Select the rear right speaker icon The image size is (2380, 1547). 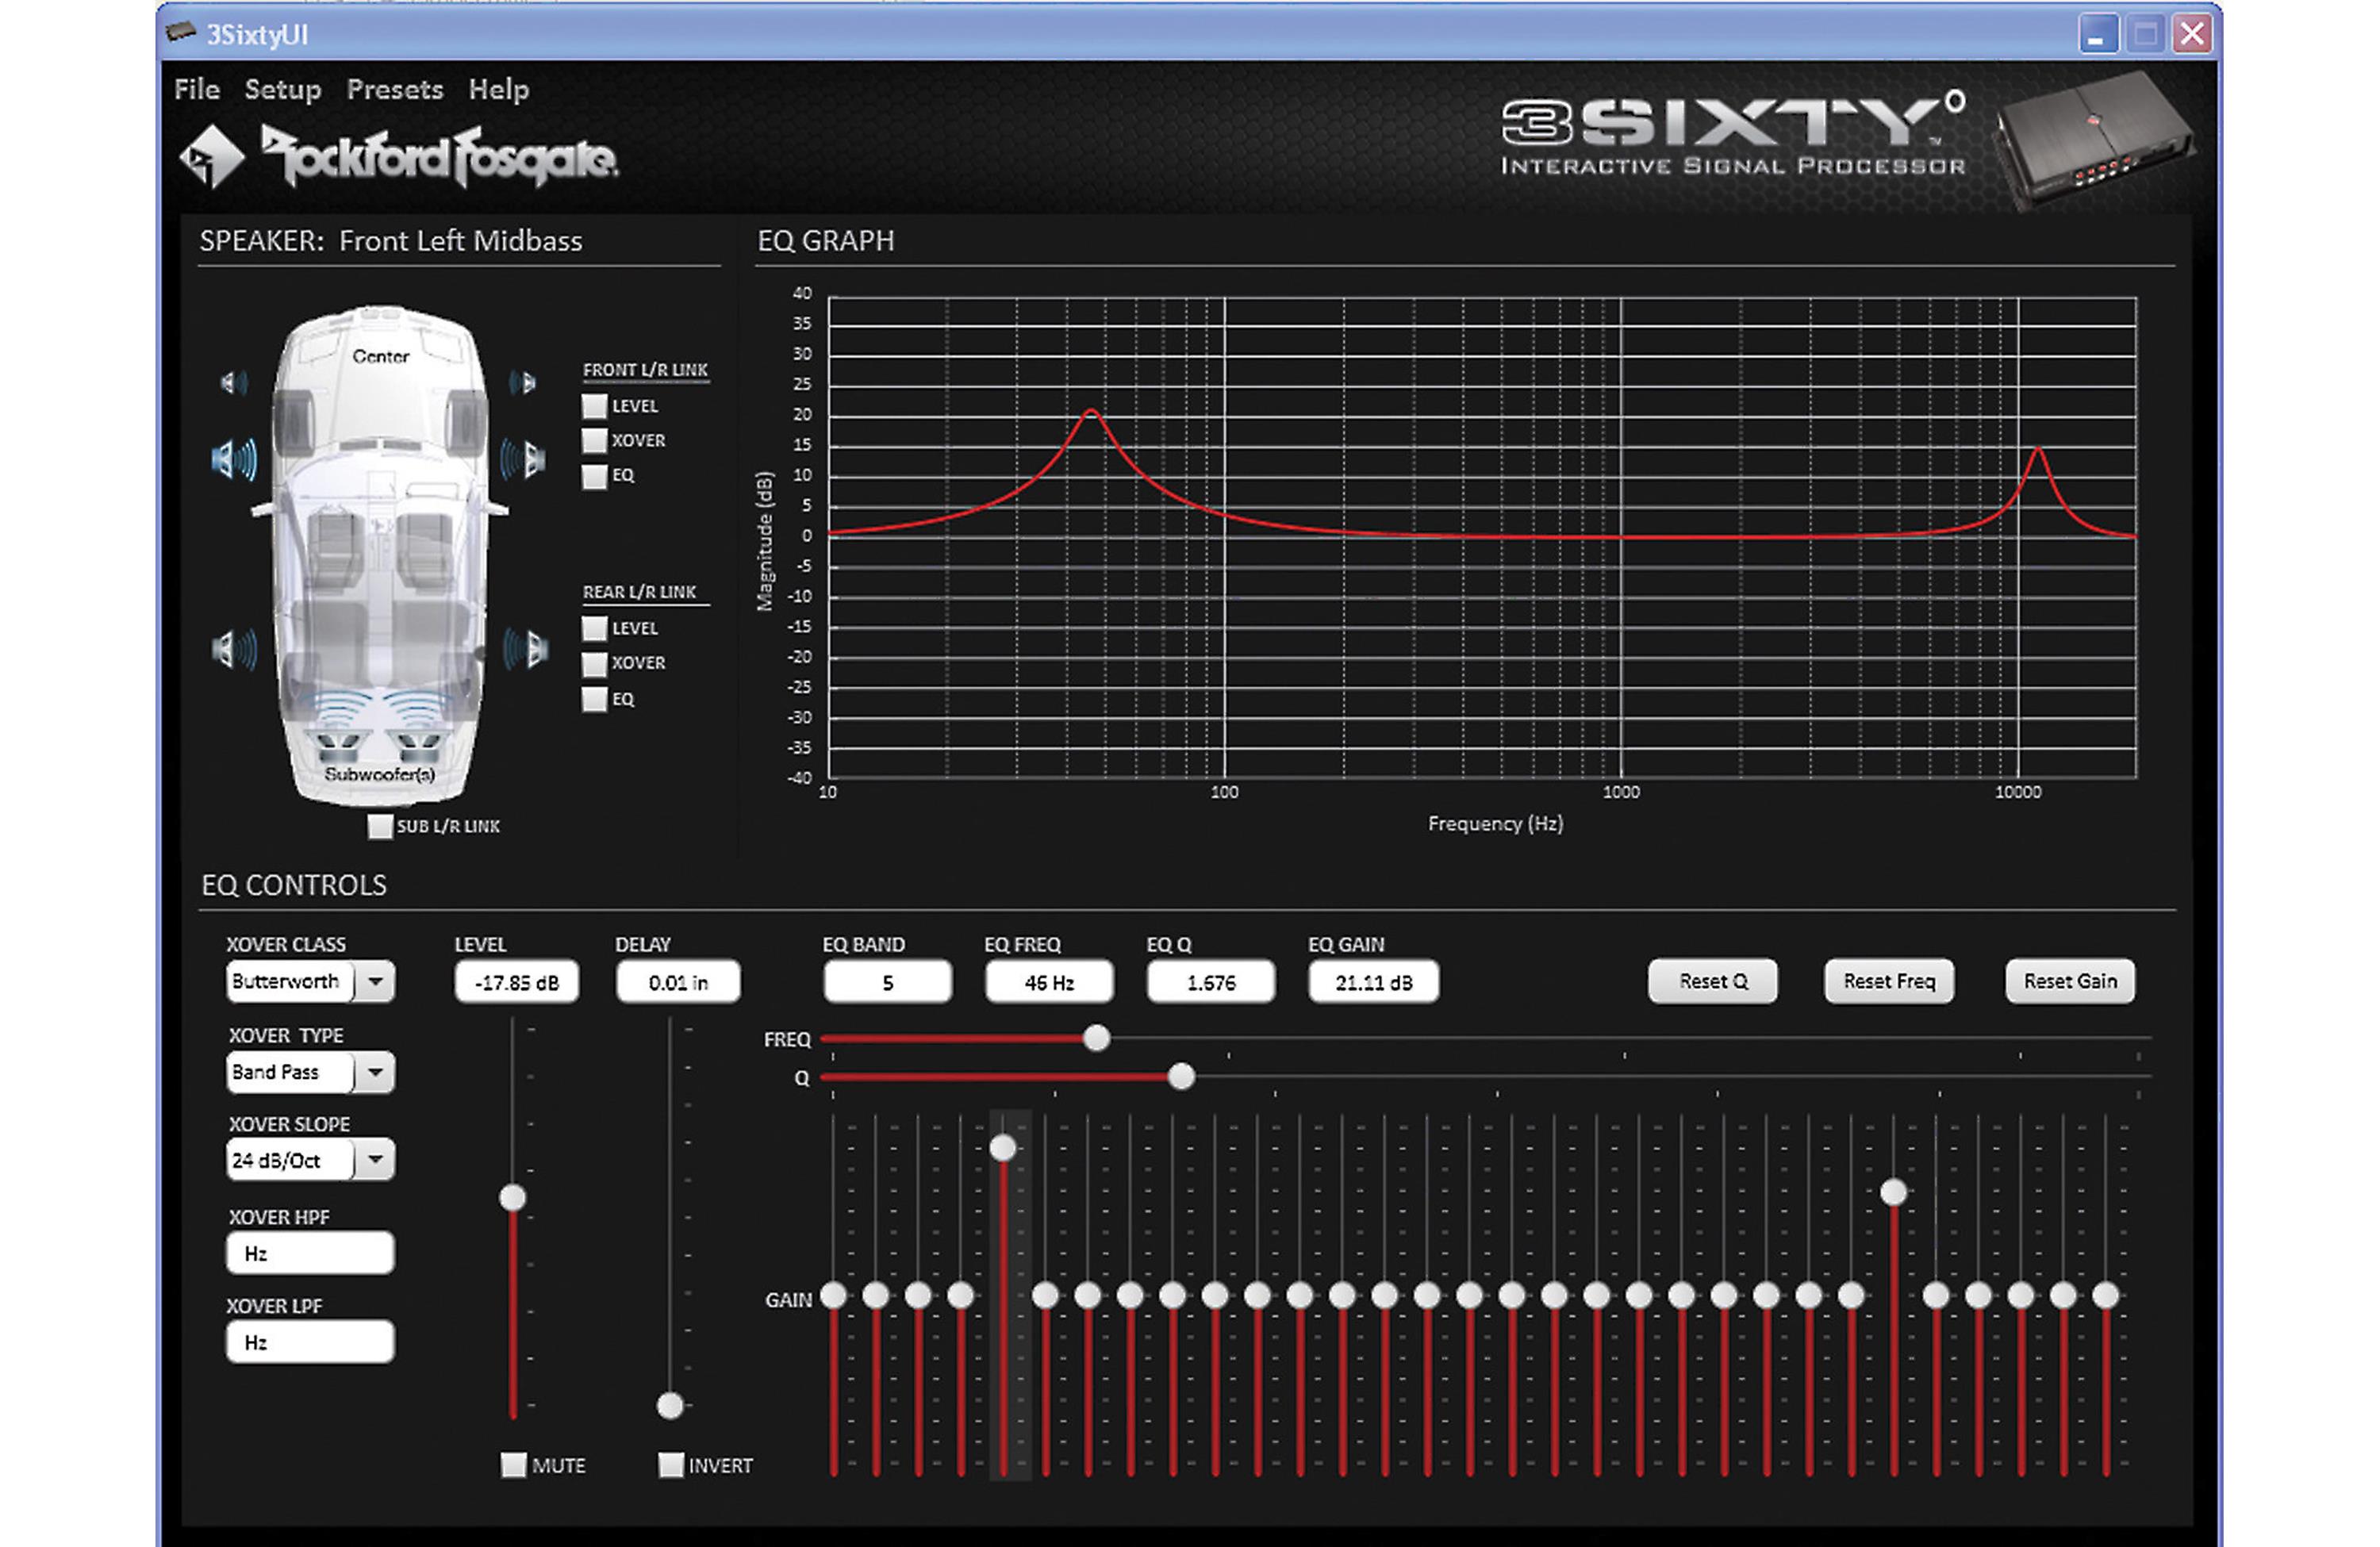[x=525, y=649]
